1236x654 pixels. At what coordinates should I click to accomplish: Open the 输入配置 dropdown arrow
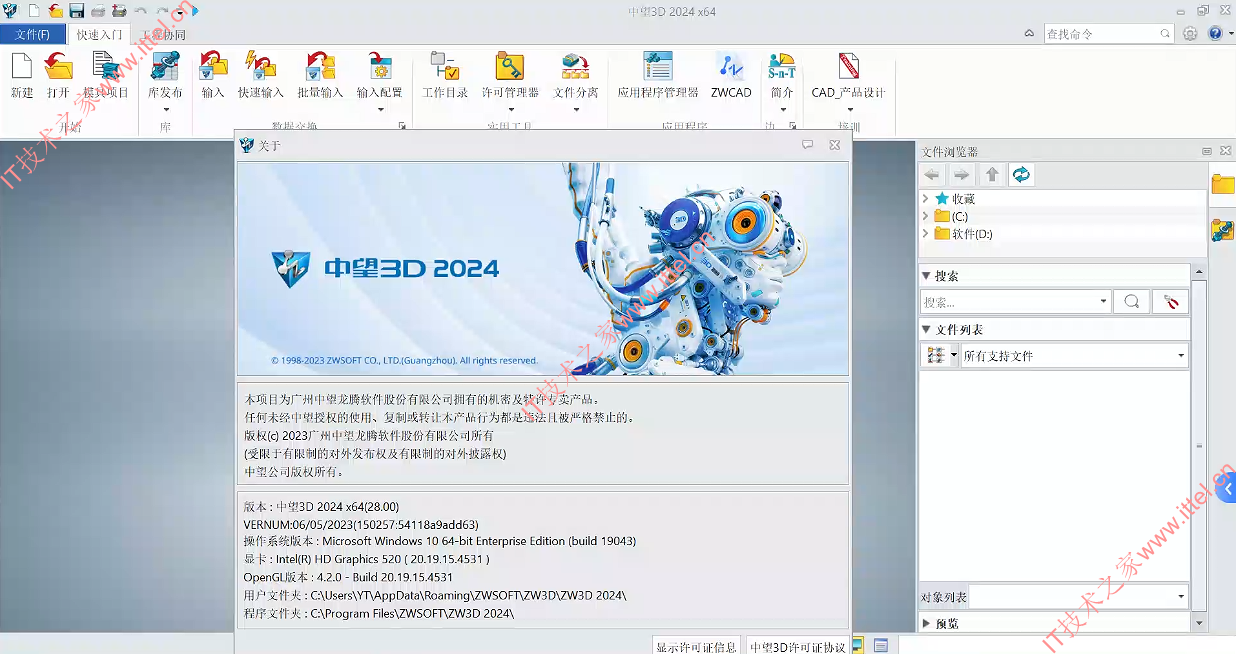pyautogui.click(x=380, y=109)
